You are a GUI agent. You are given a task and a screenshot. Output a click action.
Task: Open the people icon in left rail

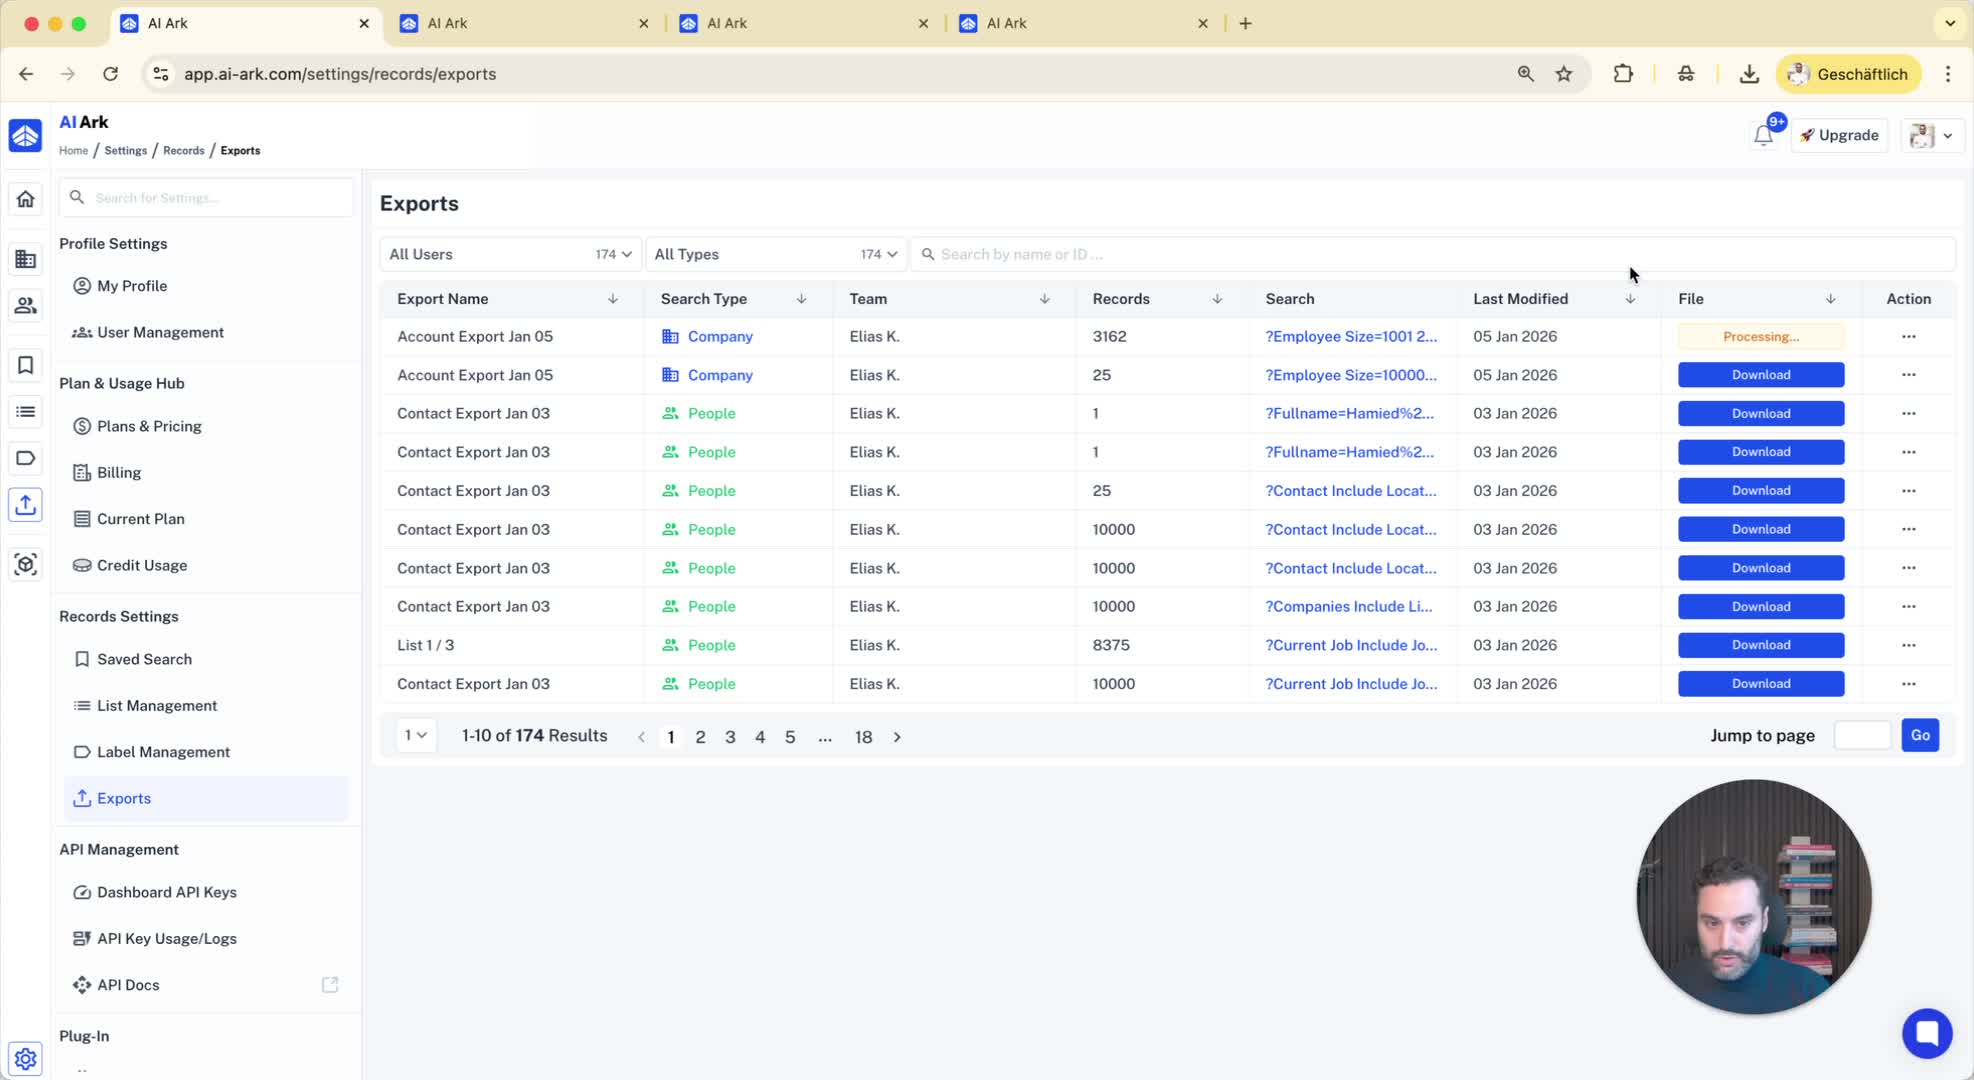25,306
